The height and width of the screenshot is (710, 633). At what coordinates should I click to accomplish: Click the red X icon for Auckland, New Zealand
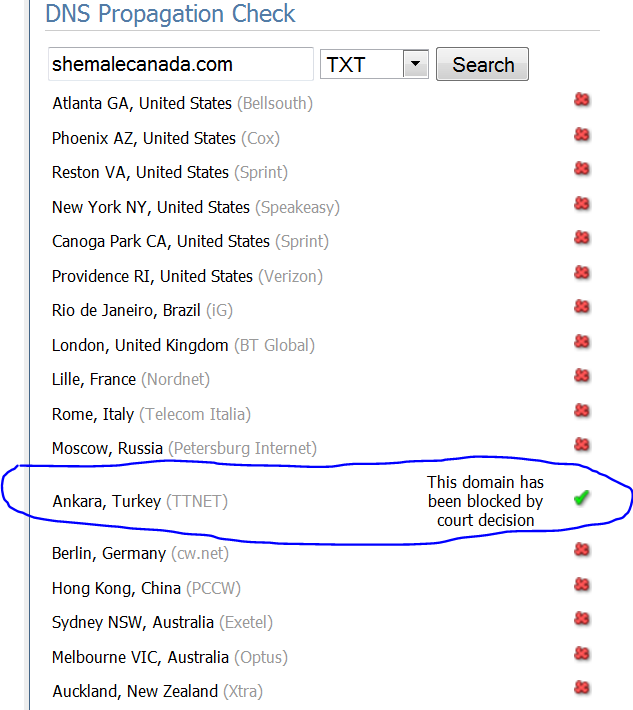click(581, 688)
